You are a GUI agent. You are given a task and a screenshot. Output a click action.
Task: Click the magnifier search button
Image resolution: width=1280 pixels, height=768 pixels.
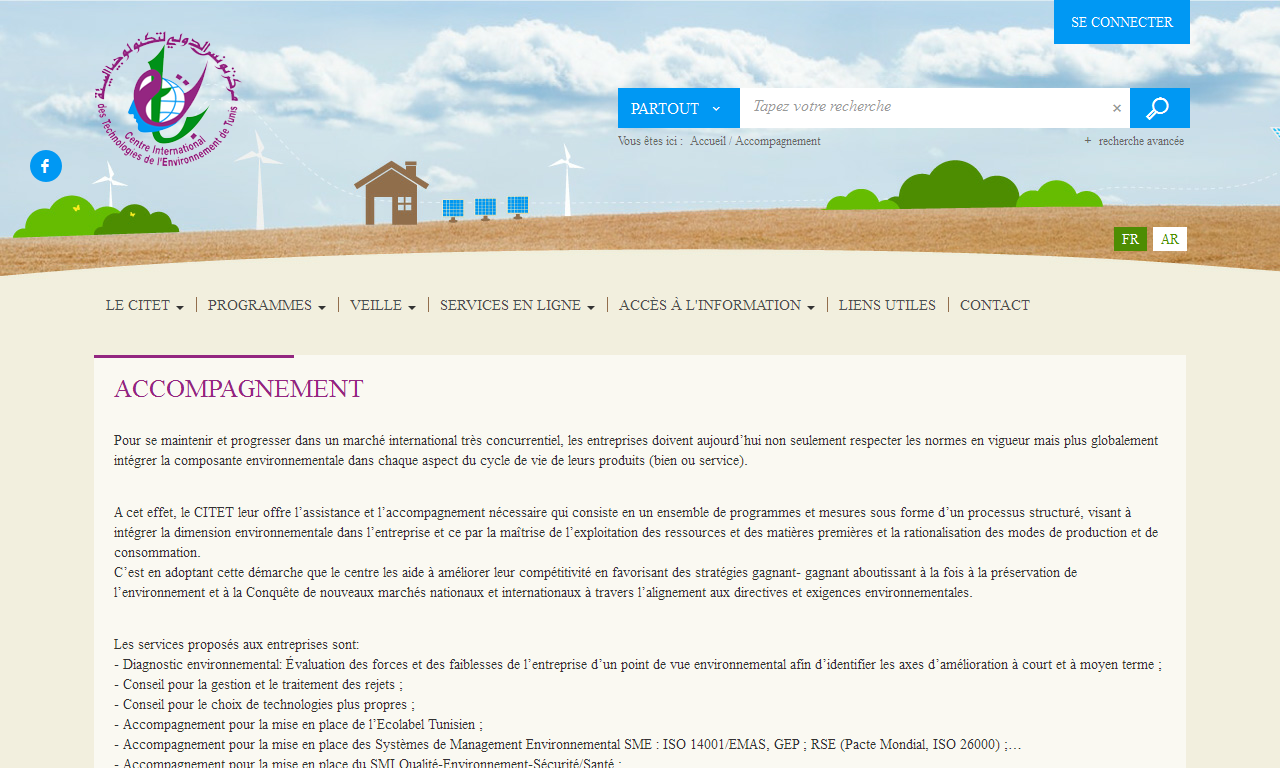pos(1159,108)
